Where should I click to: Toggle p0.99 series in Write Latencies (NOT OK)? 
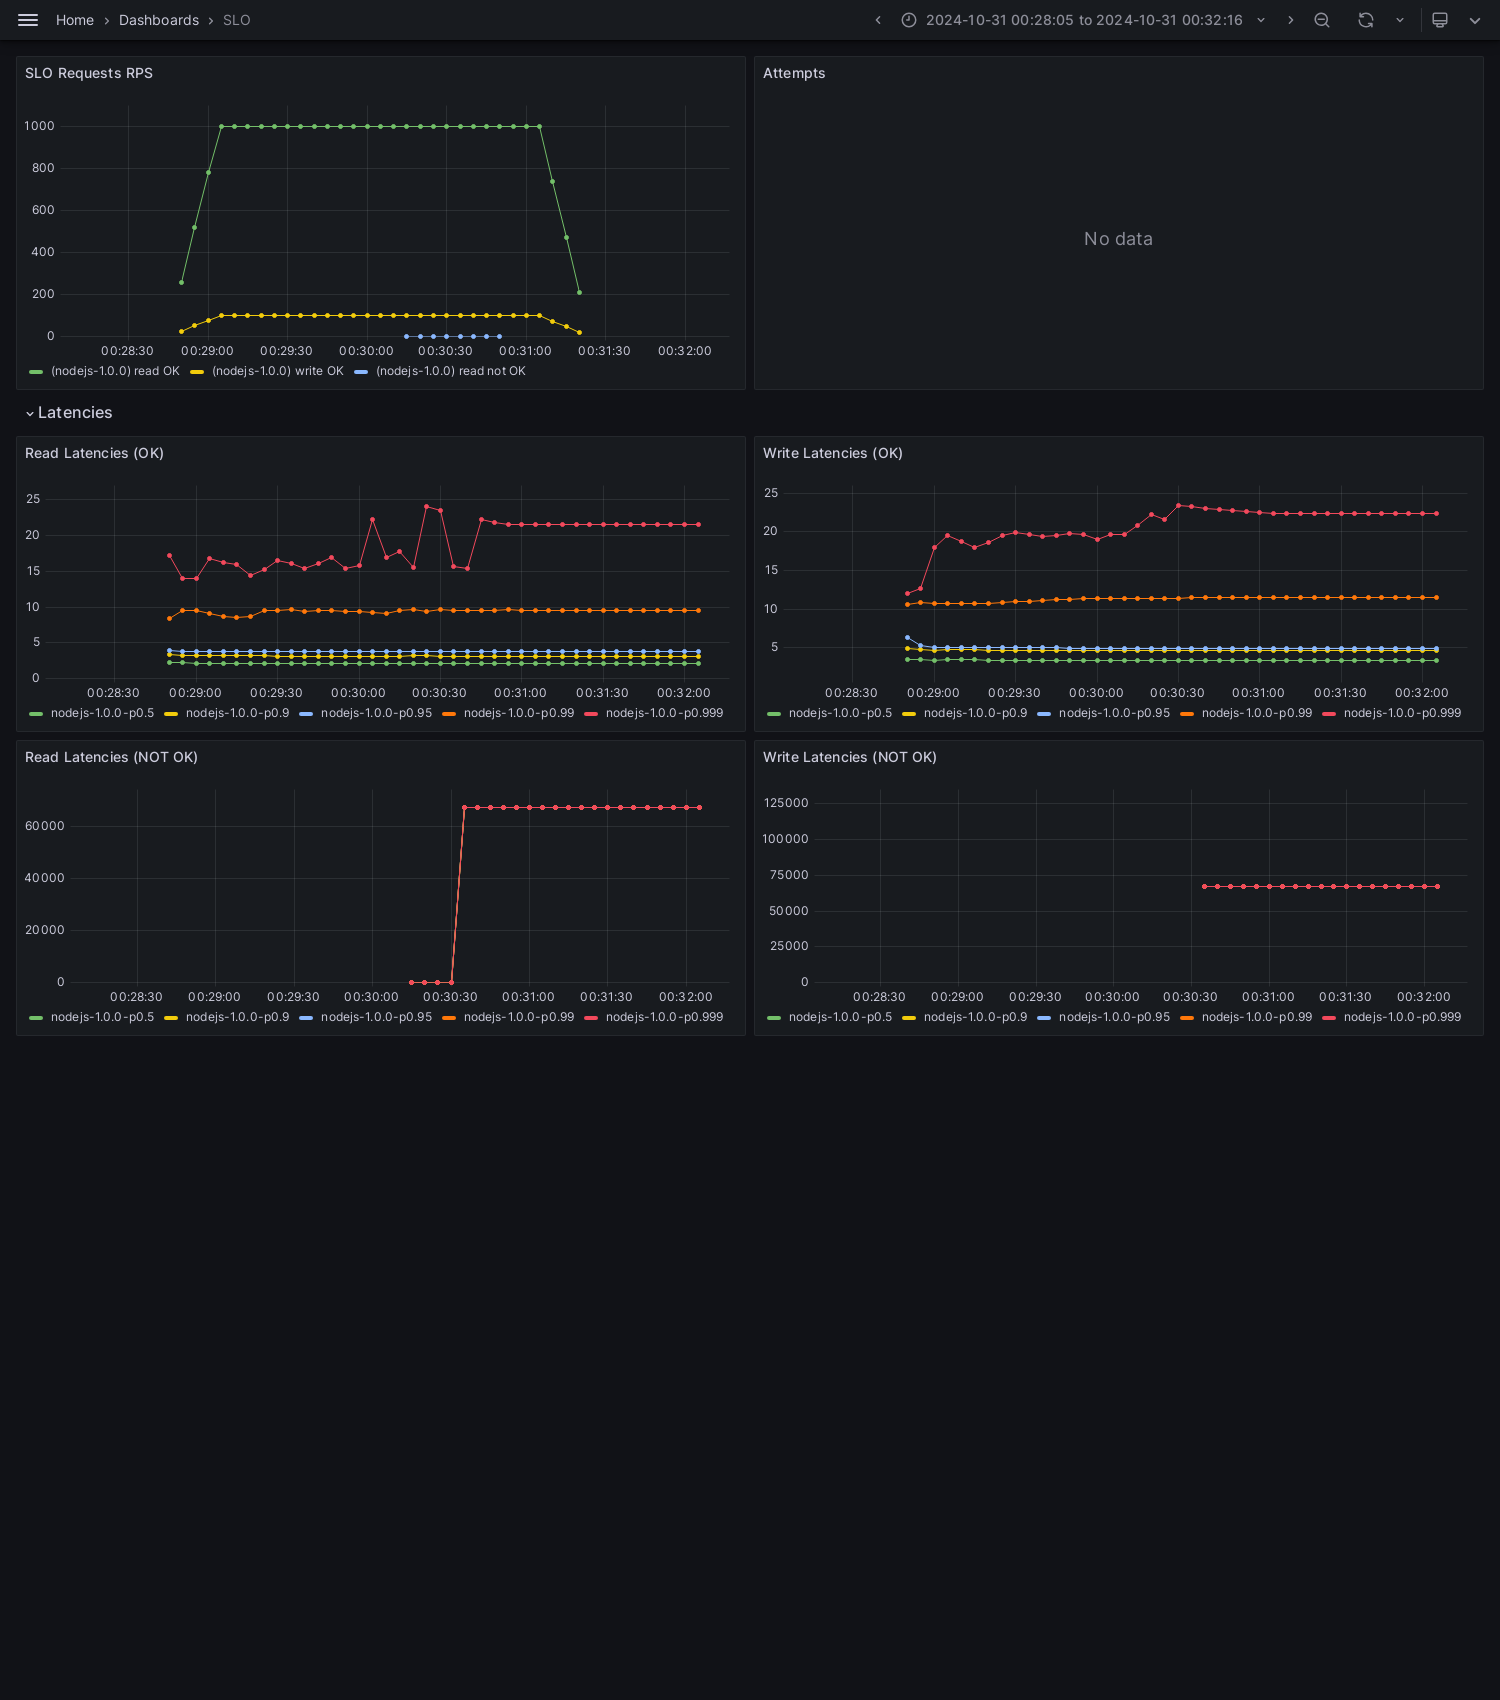click(1257, 1017)
